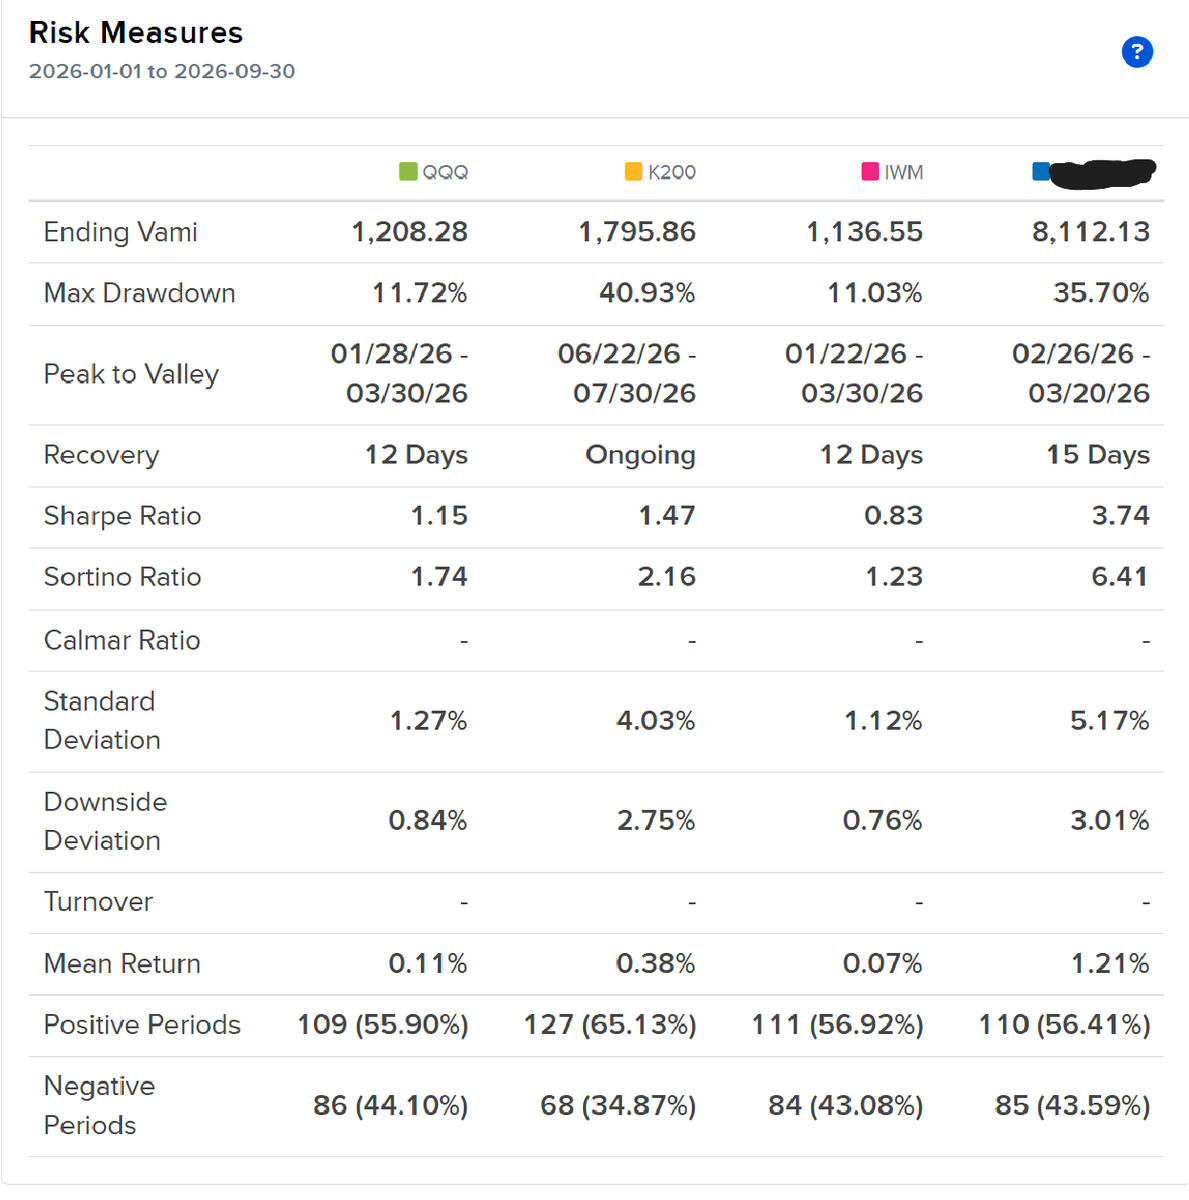Click Ending Vami value 1,795.86
This screenshot has height=1200, width=1189.
(637, 232)
